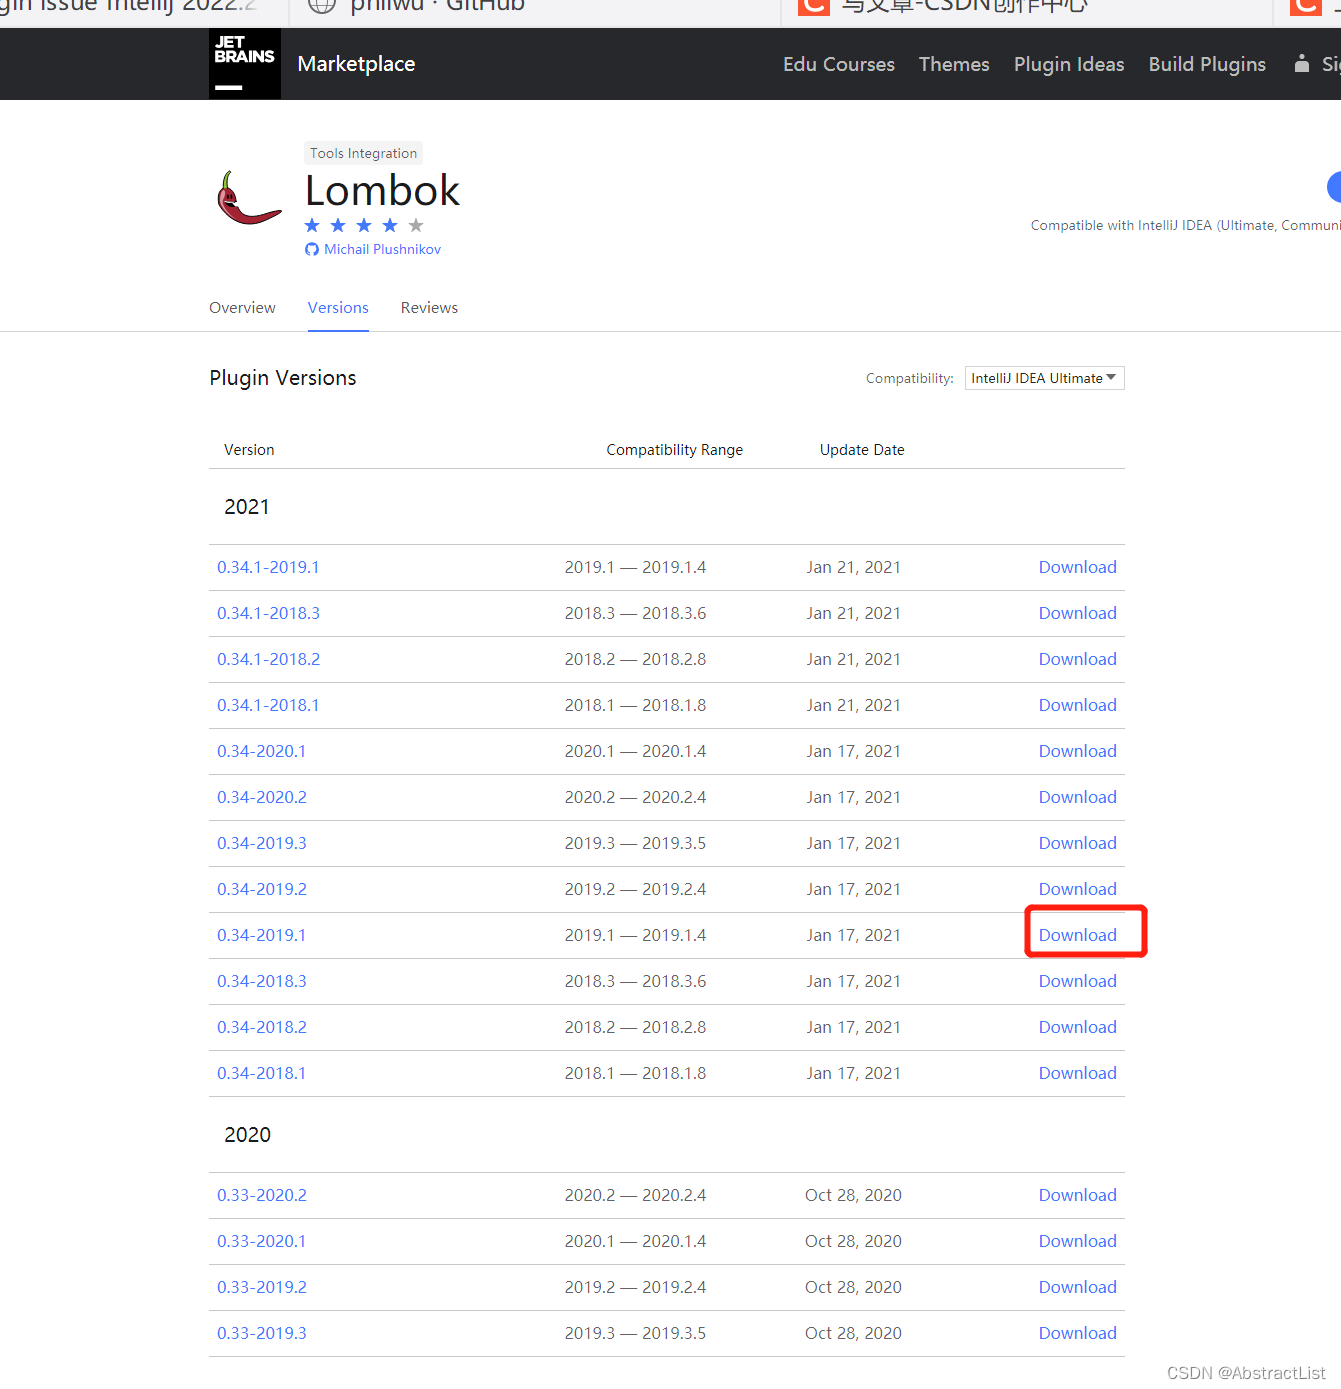Open version 0.34-2019.1 link
The image size is (1341, 1389).
point(262,935)
